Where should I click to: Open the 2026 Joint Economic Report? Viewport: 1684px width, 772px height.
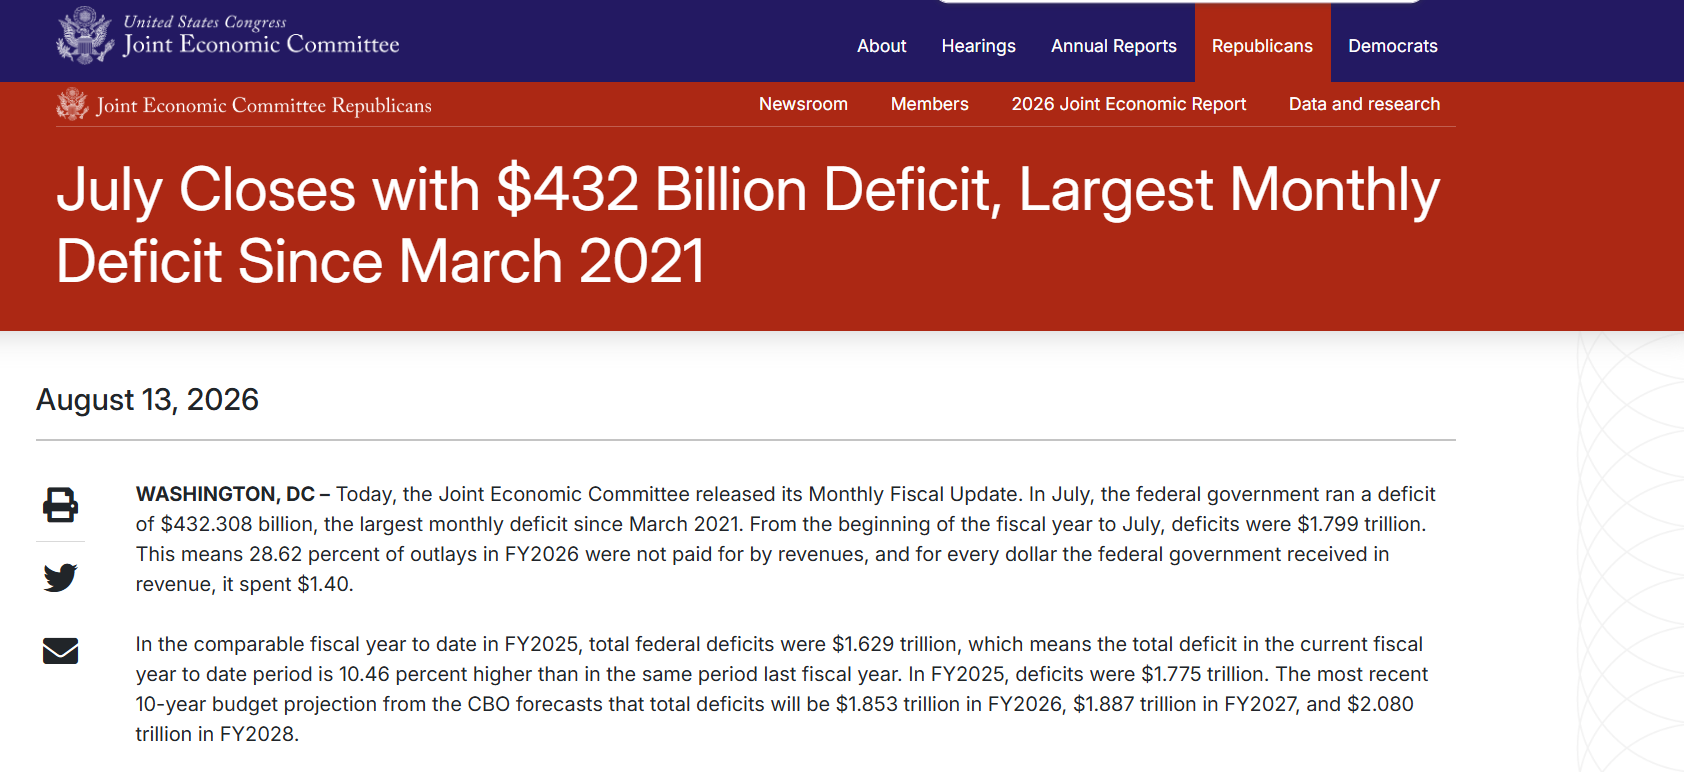point(1128,104)
